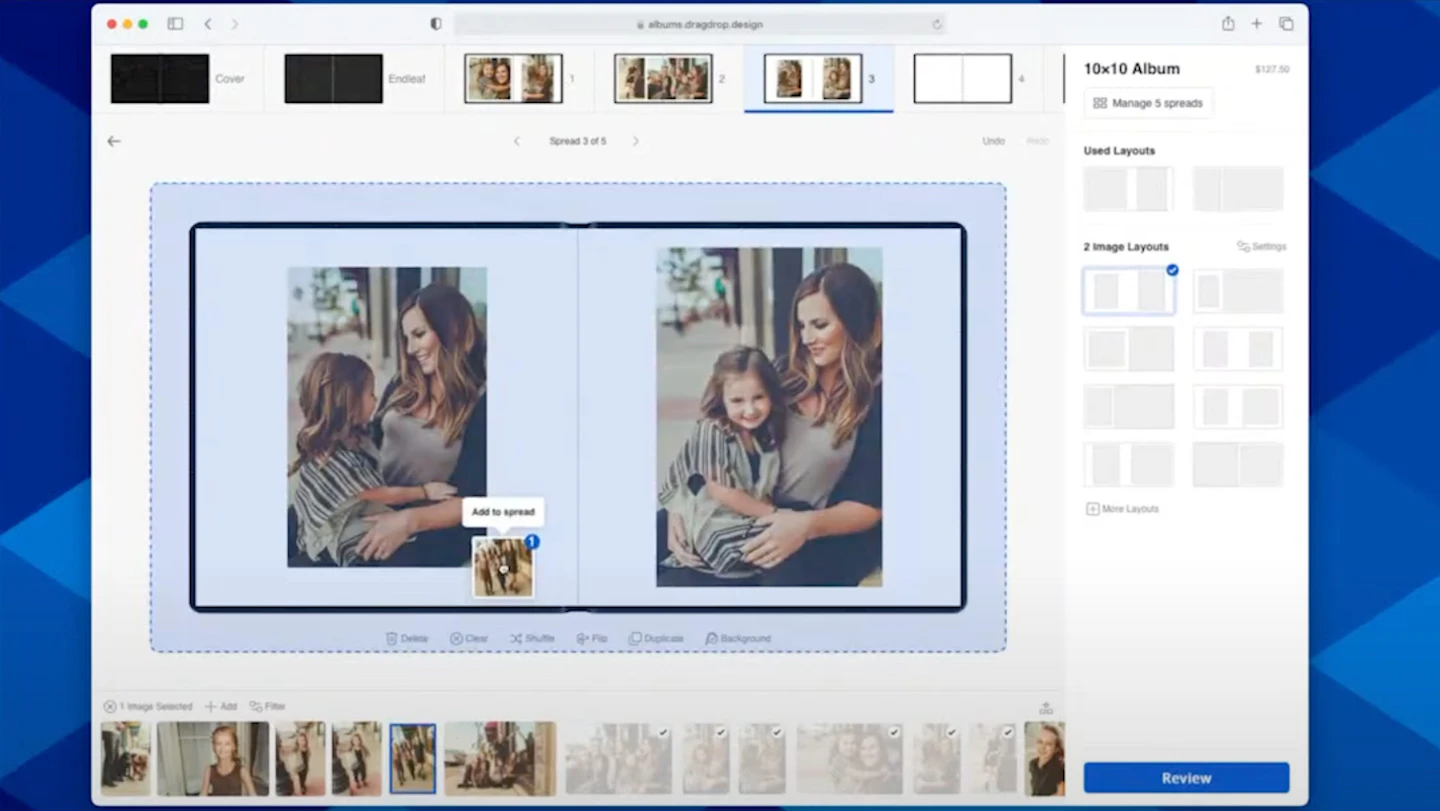Open the Filter images option
Screen dimensions: 1440x811
[x=268, y=706]
